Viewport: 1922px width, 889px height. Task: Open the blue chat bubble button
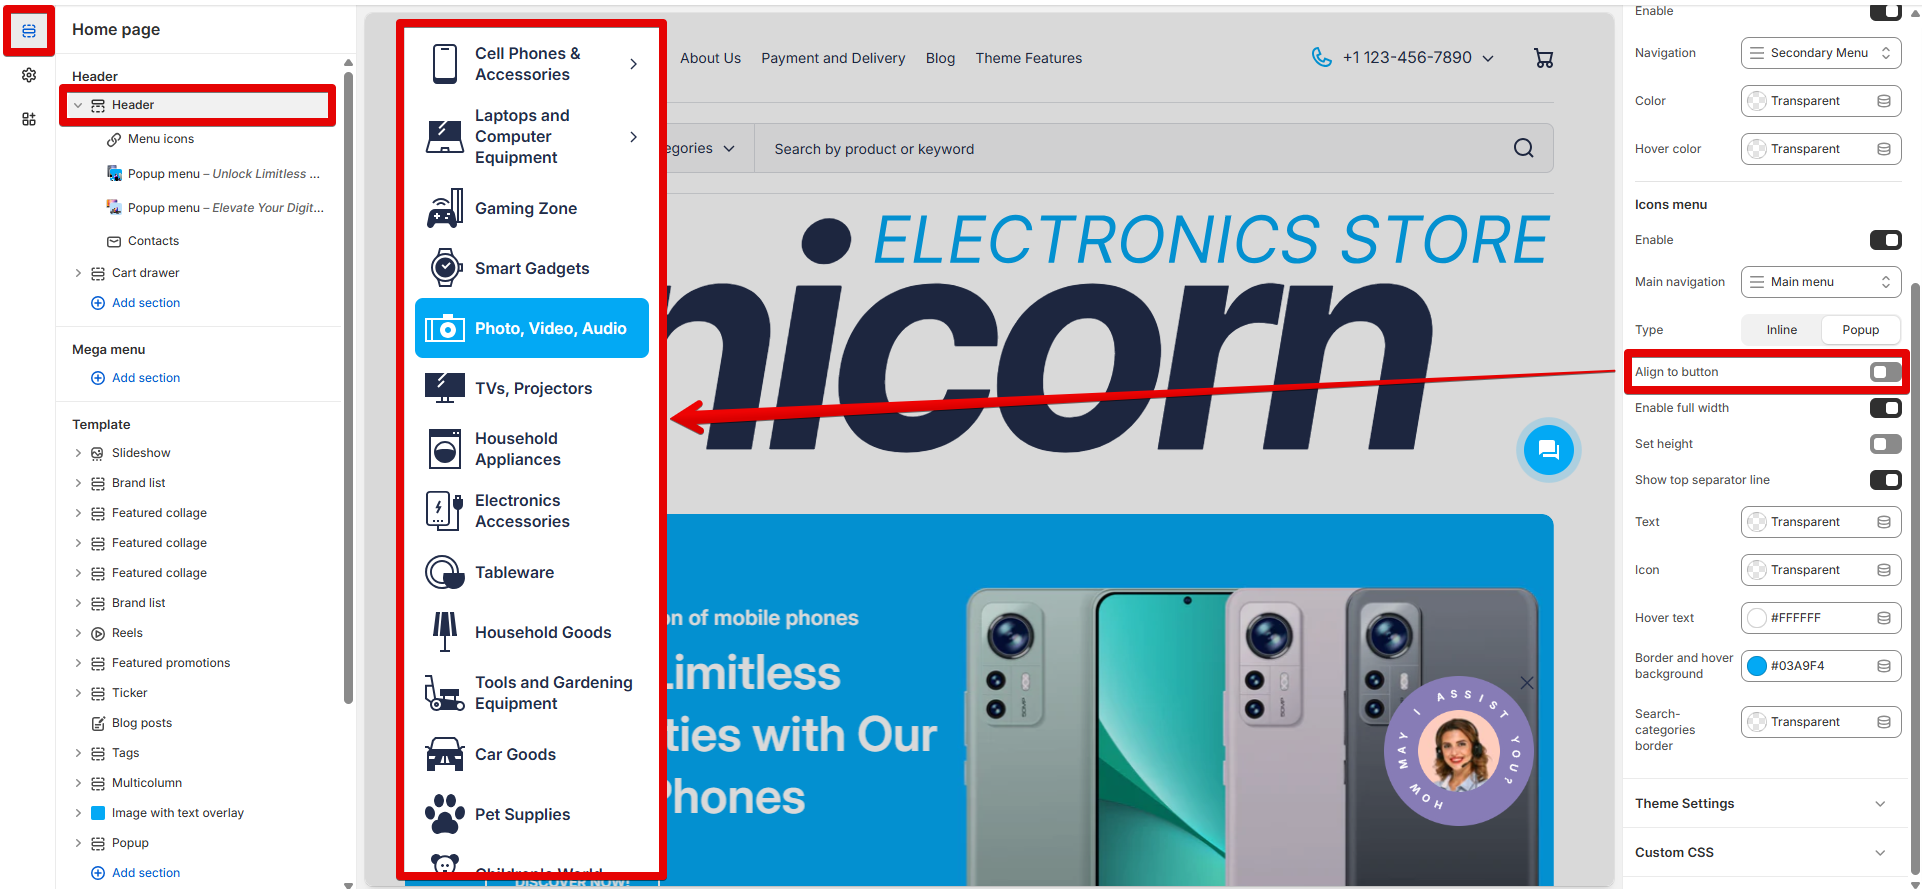pyautogui.click(x=1549, y=450)
